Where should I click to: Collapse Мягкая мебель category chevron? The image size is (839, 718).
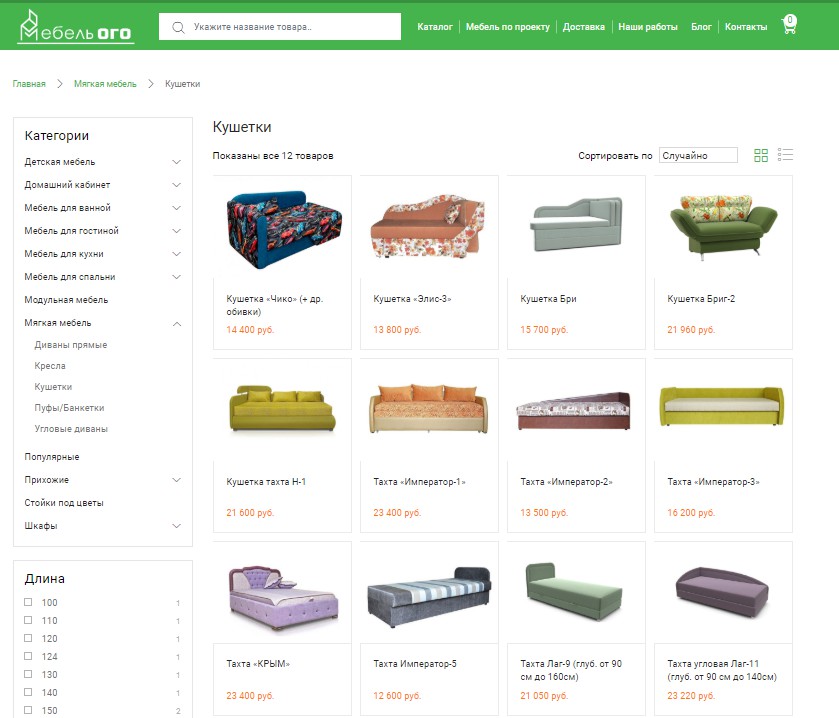click(176, 324)
